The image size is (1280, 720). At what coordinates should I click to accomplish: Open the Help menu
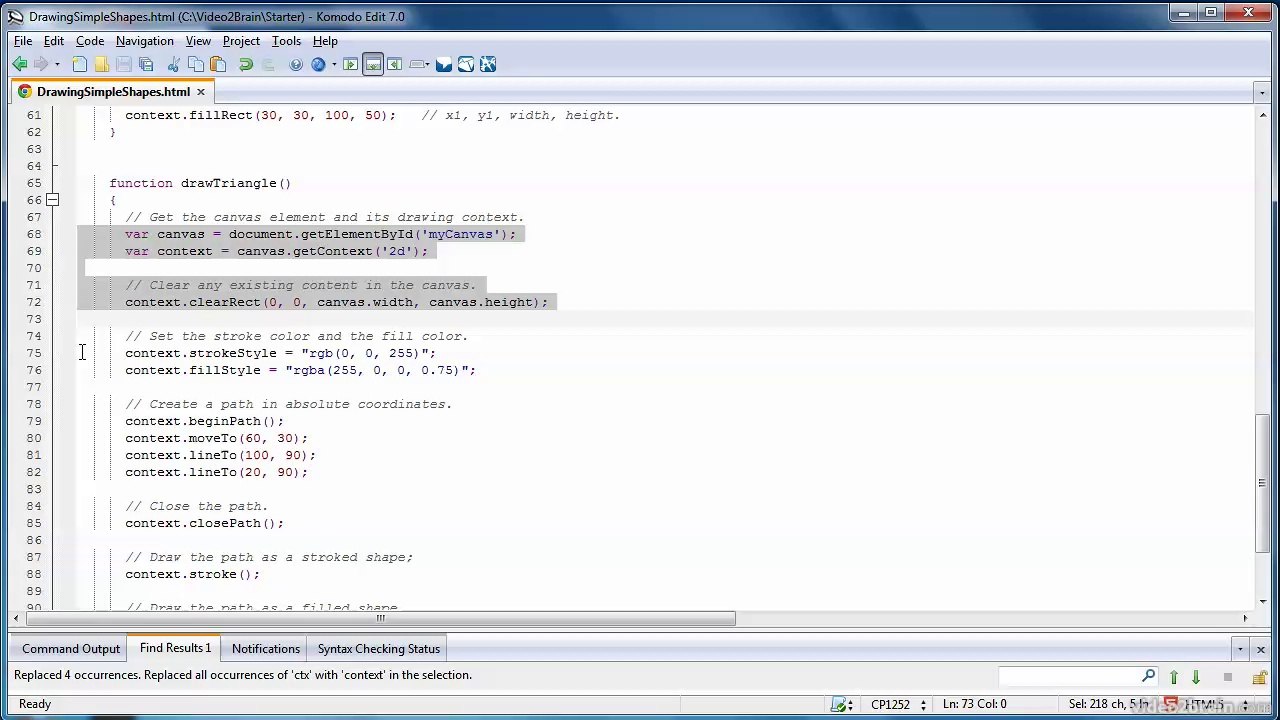point(325,41)
